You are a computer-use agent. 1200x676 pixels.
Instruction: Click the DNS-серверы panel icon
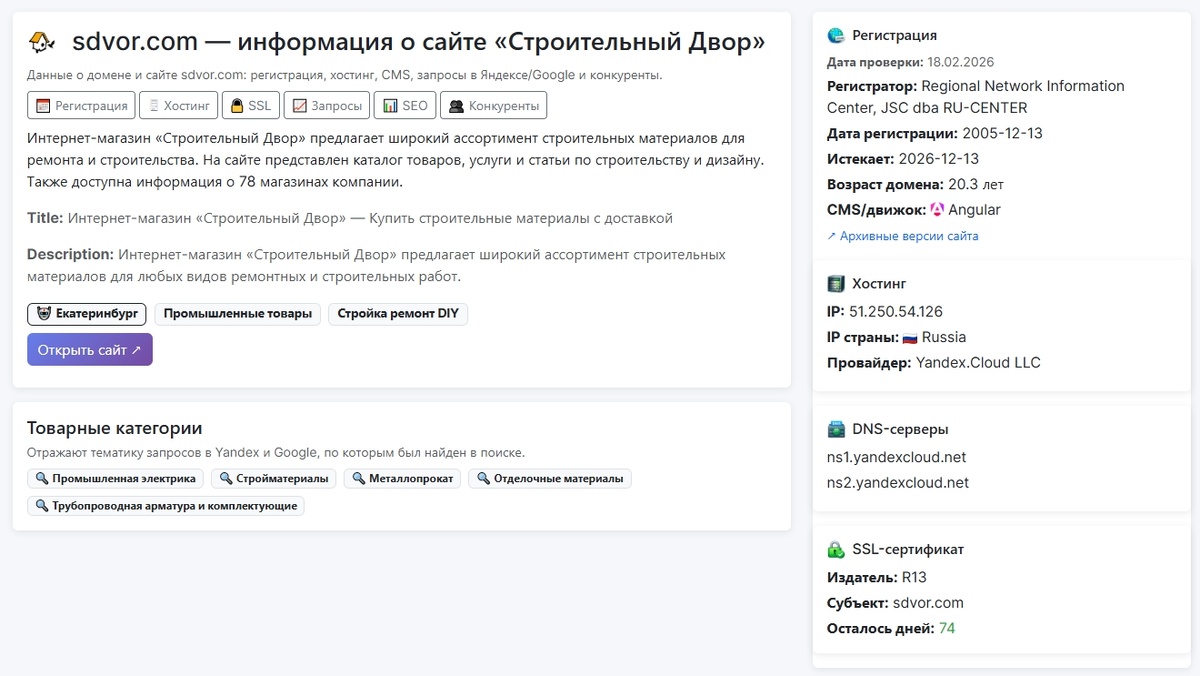835,428
